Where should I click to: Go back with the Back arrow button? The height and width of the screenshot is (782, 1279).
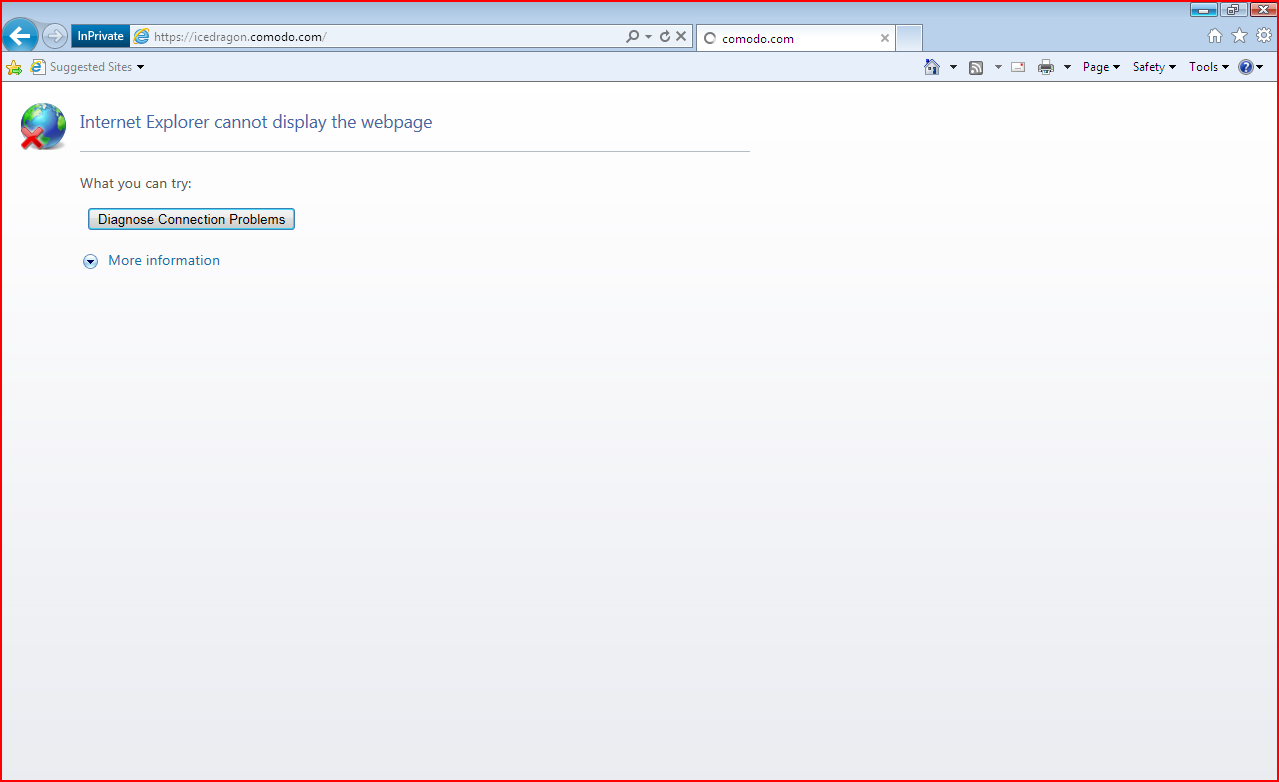pos(20,37)
